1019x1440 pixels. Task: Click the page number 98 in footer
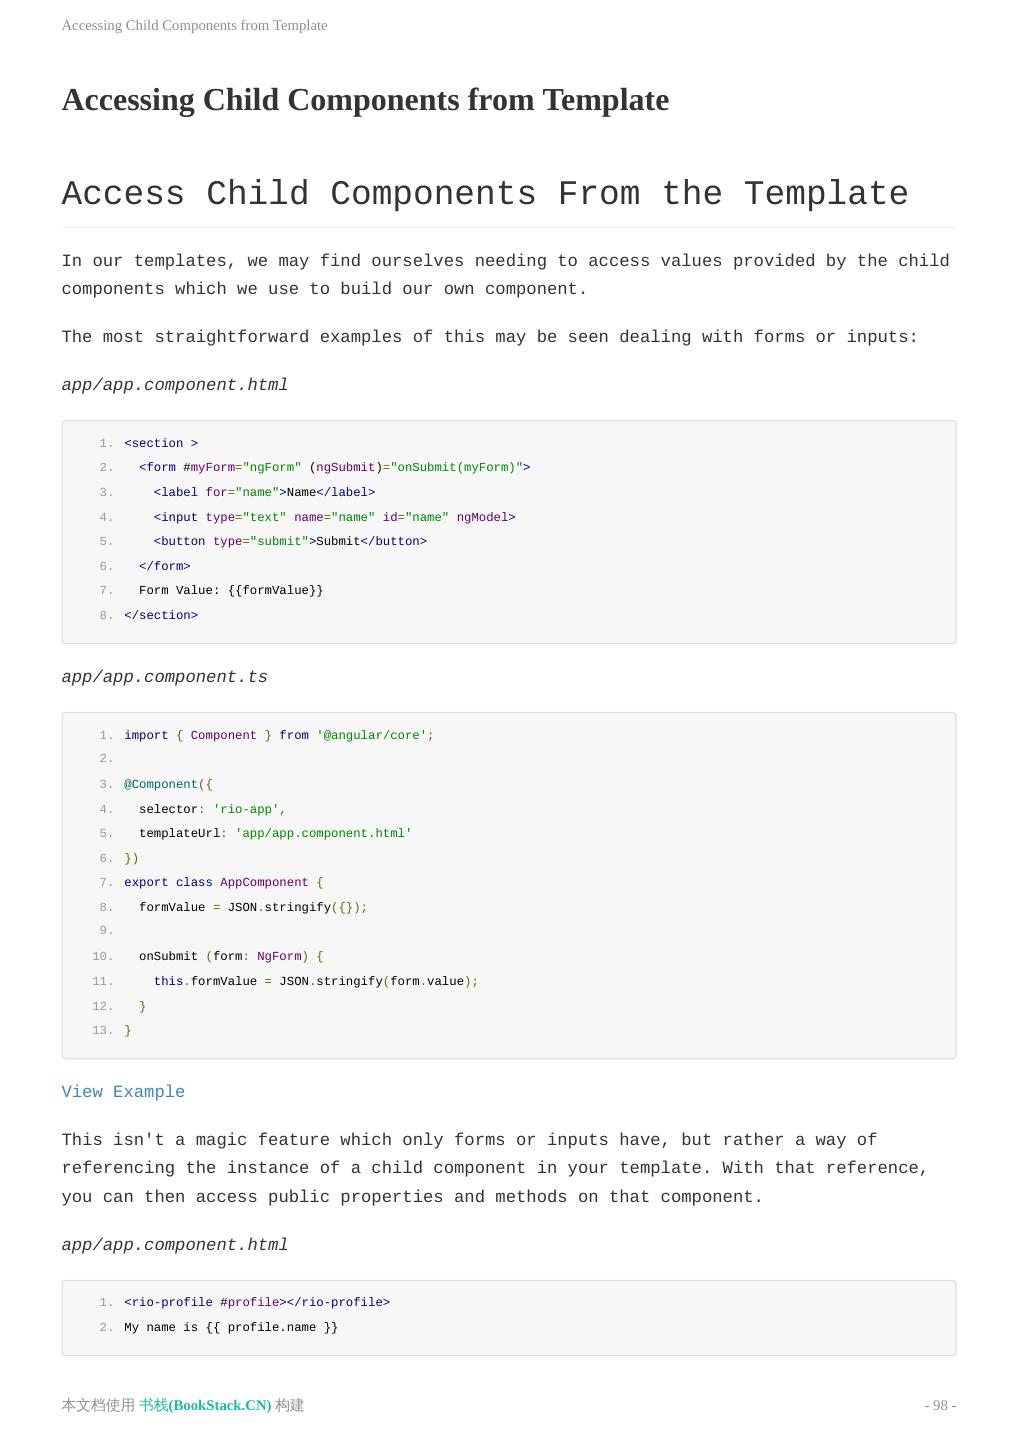pyautogui.click(x=940, y=1405)
